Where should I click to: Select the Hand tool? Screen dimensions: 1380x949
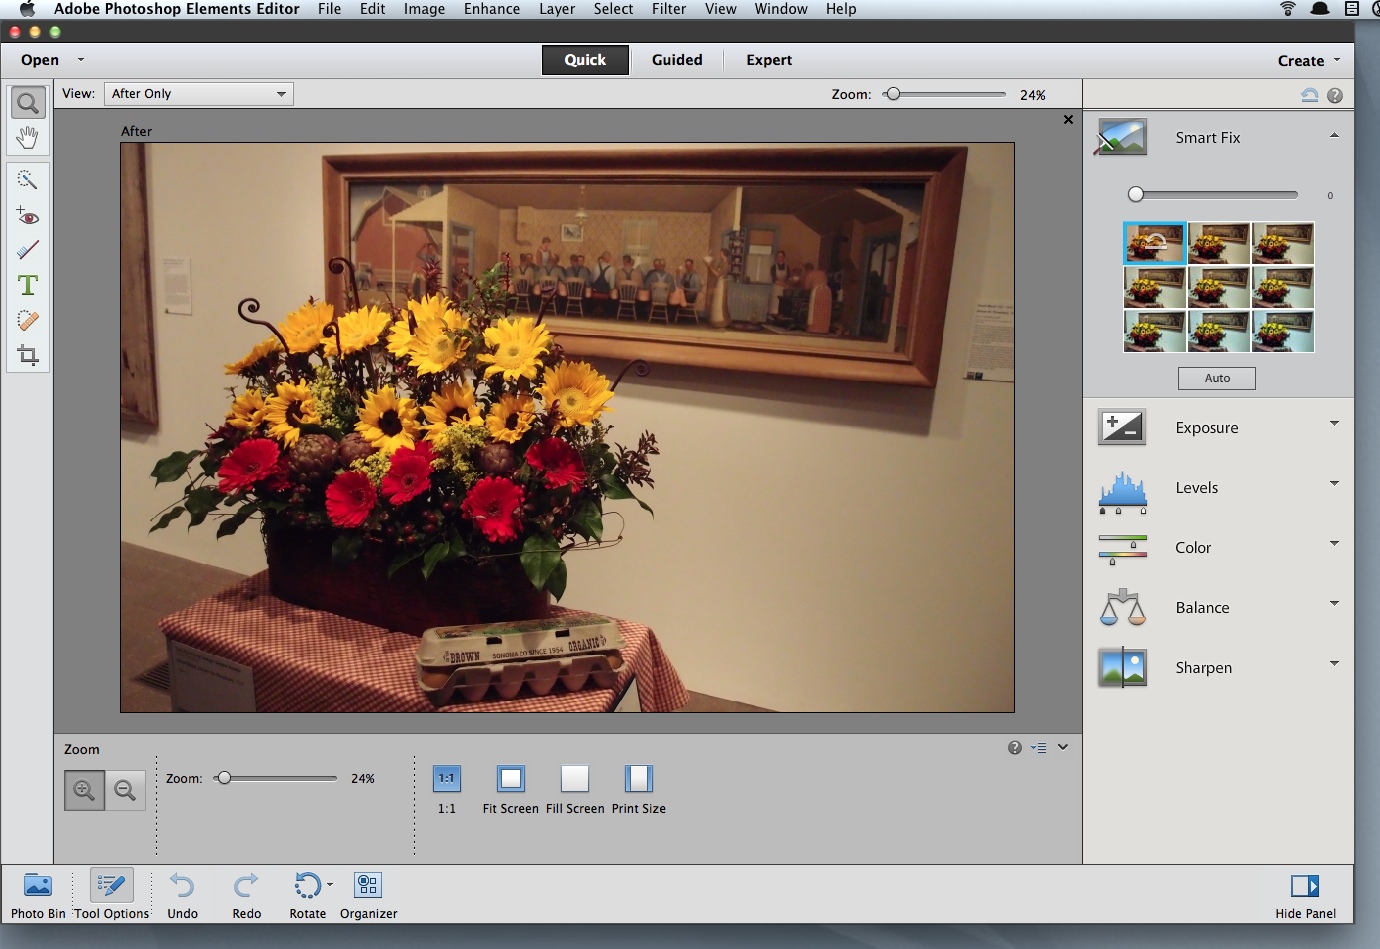(27, 138)
